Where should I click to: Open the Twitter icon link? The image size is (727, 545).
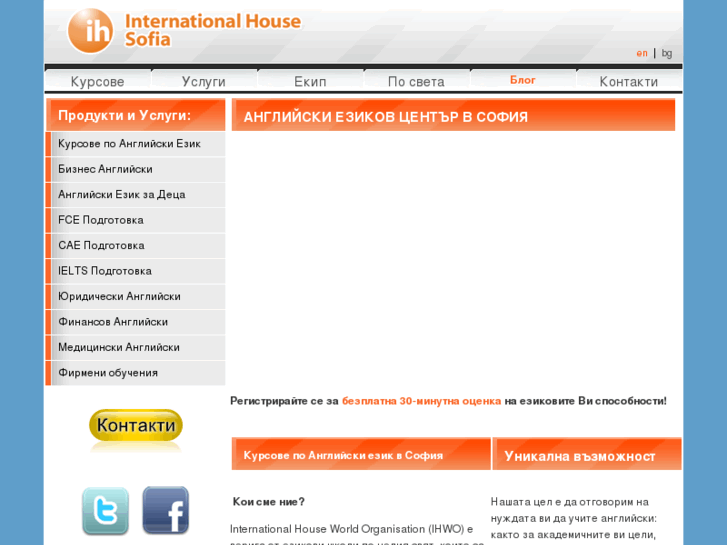tap(106, 511)
